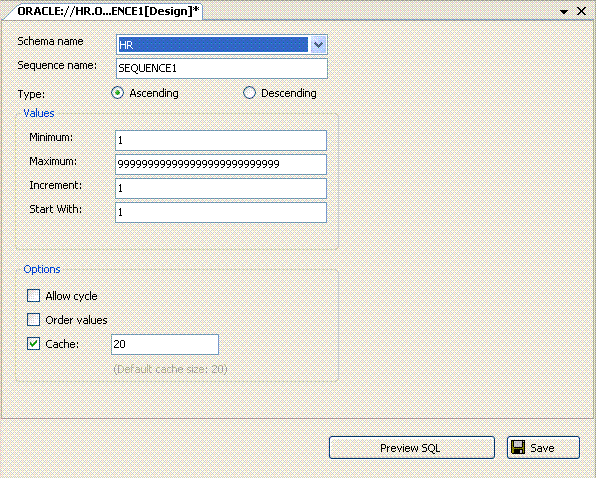
Task: Uncheck the Cache checkbox
Action: pos(33,344)
